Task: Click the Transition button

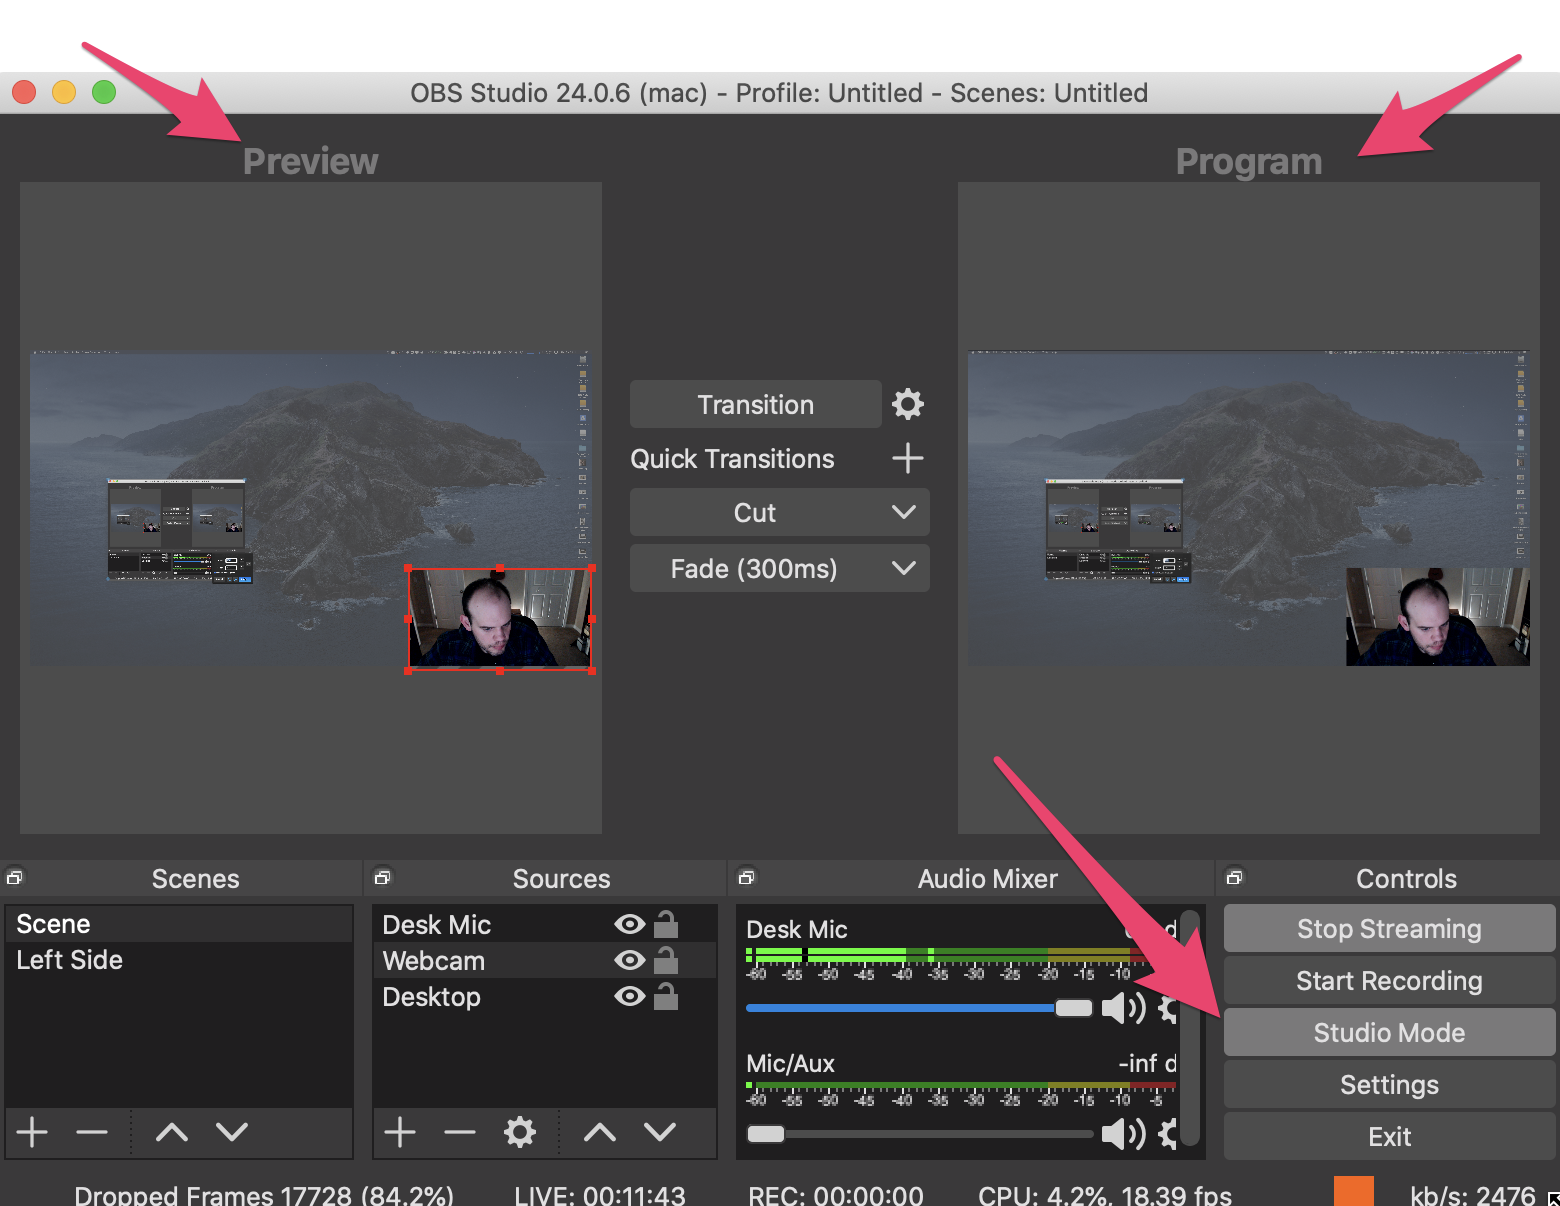Action: 756,404
